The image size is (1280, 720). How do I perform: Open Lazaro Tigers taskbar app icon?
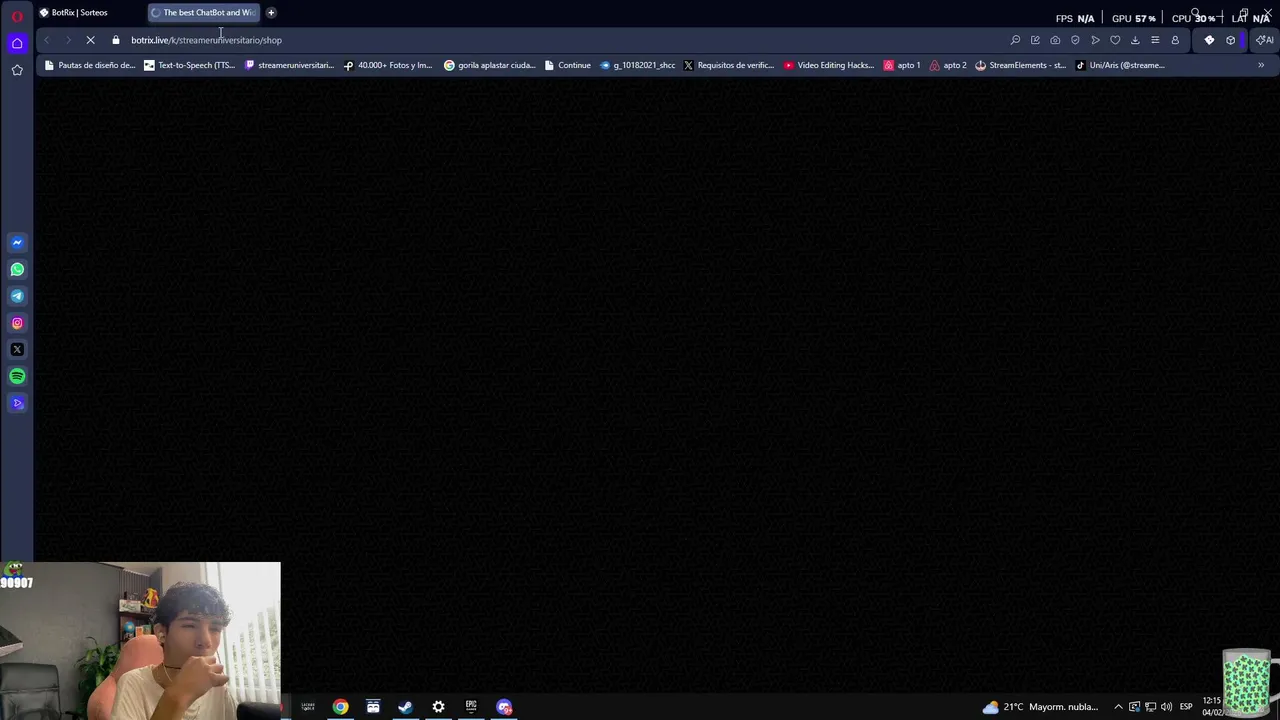pyautogui.click(x=308, y=707)
